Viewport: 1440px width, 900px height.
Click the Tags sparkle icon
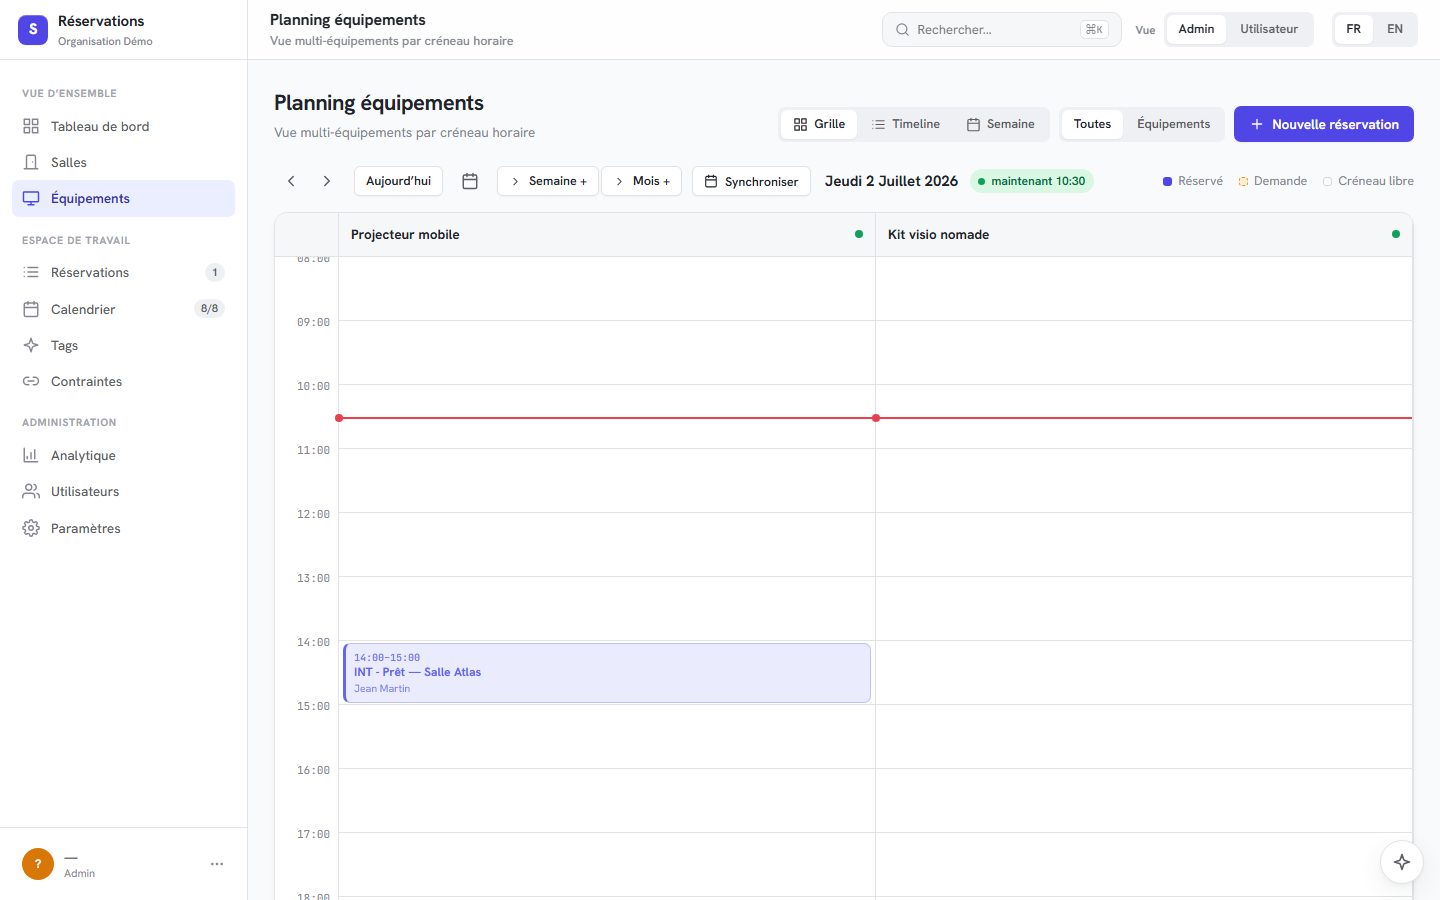pos(31,345)
